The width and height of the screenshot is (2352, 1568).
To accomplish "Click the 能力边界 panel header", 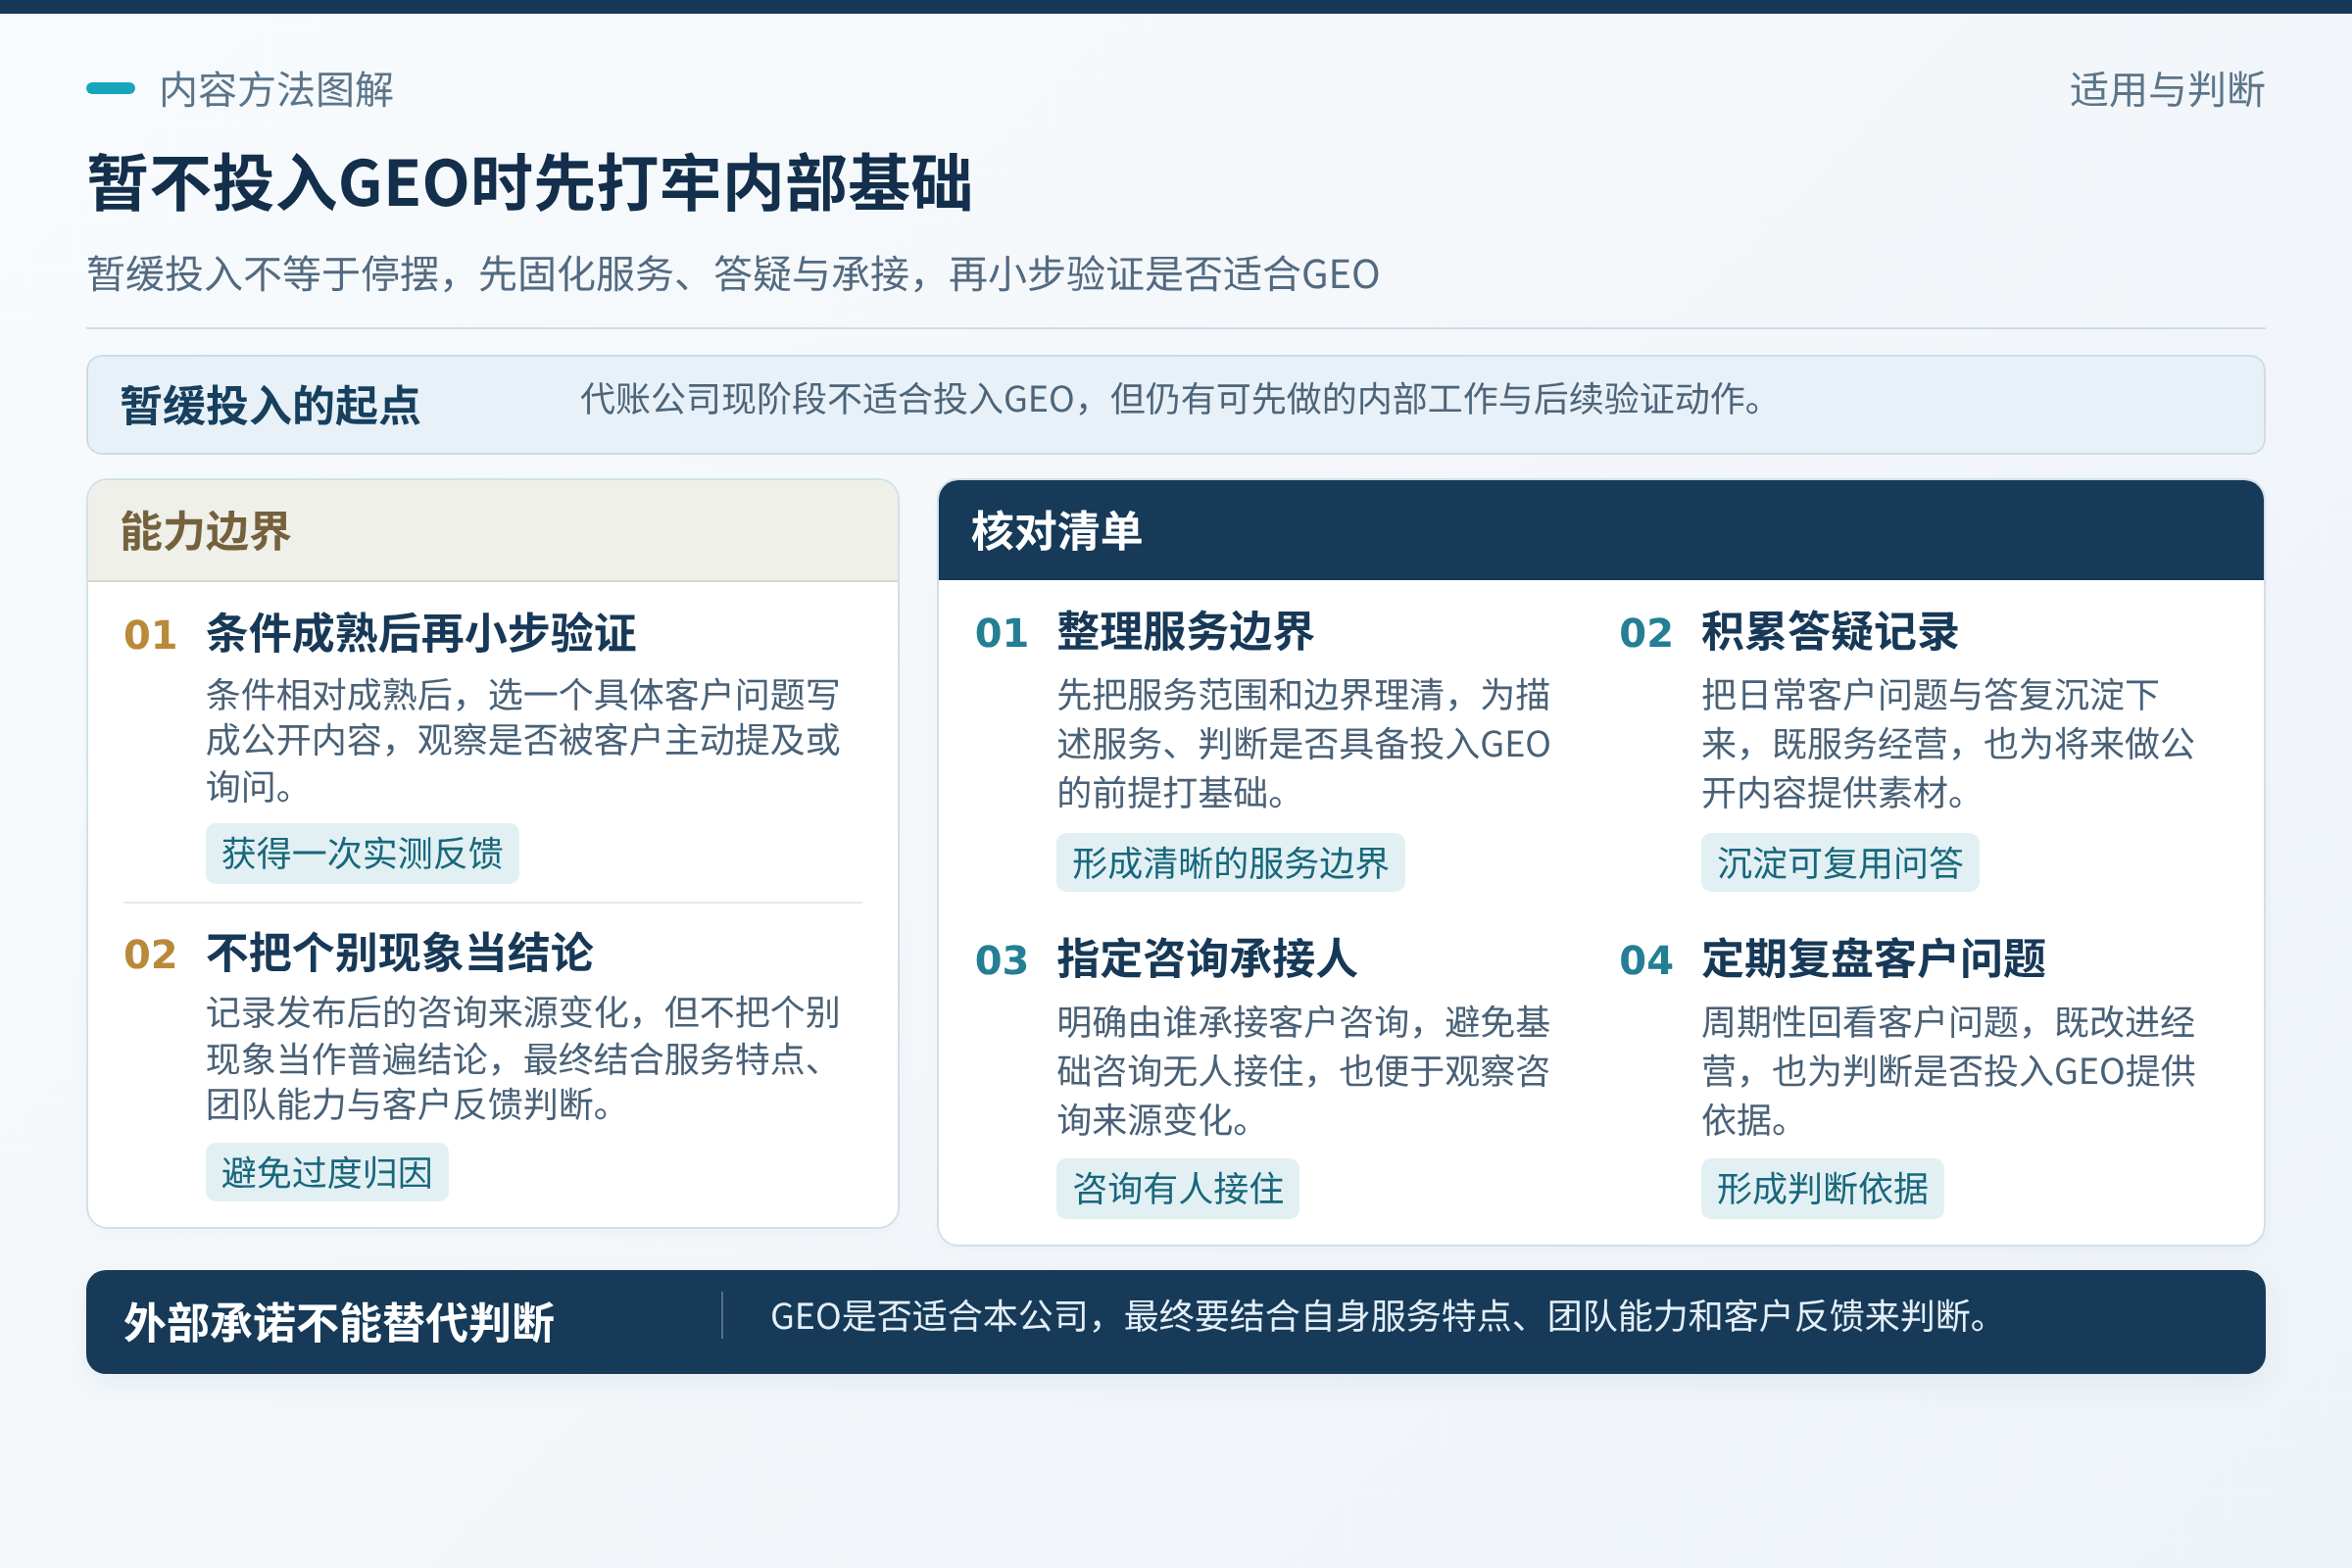I will (x=493, y=531).
